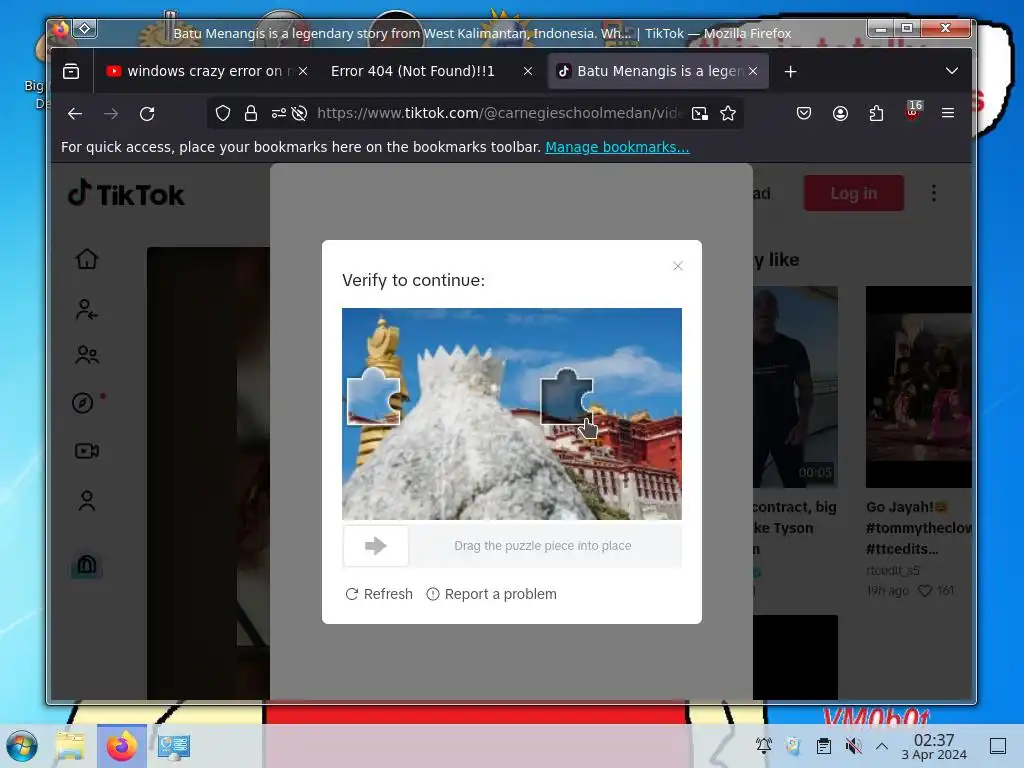Reload the current TikTok page
This screenshot has height=768, width=1024.
click(x=147, y=114)
